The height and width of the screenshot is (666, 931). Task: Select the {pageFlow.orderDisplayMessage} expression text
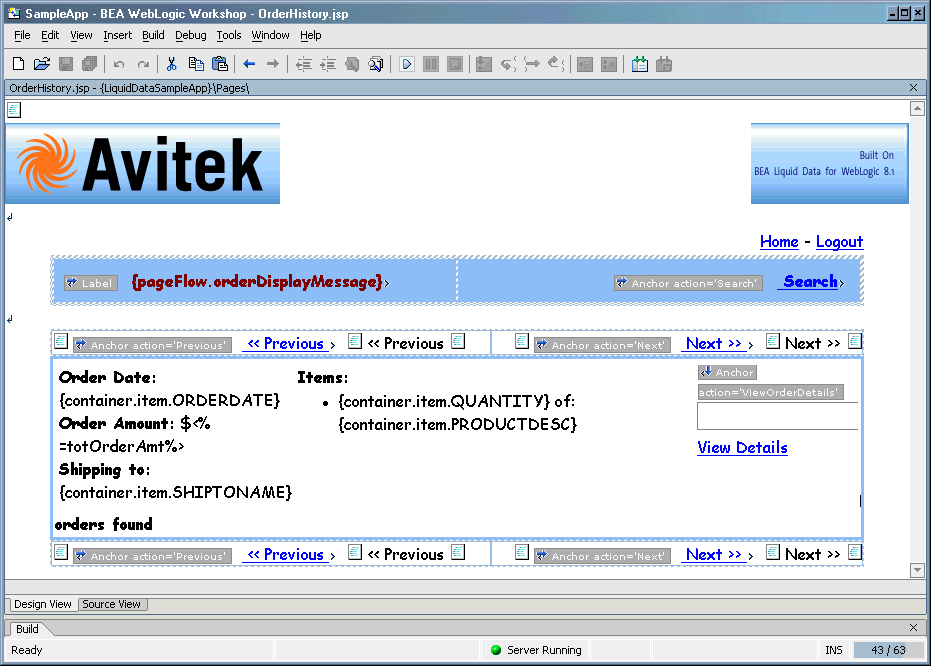point(256,281)
